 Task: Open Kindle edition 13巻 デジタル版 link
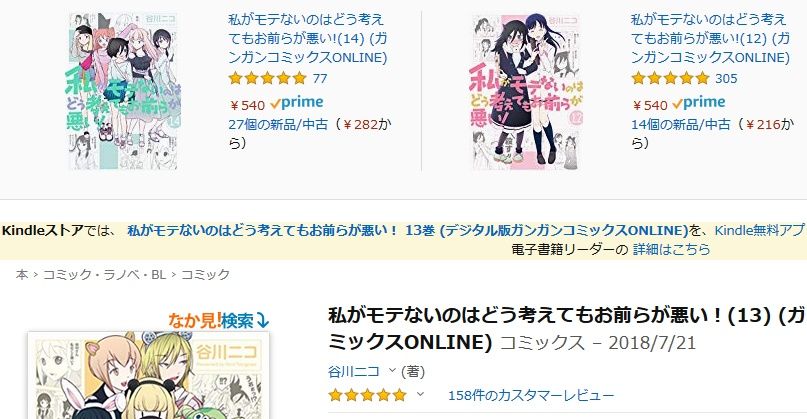pyautogui.click(x=408, y=230)
